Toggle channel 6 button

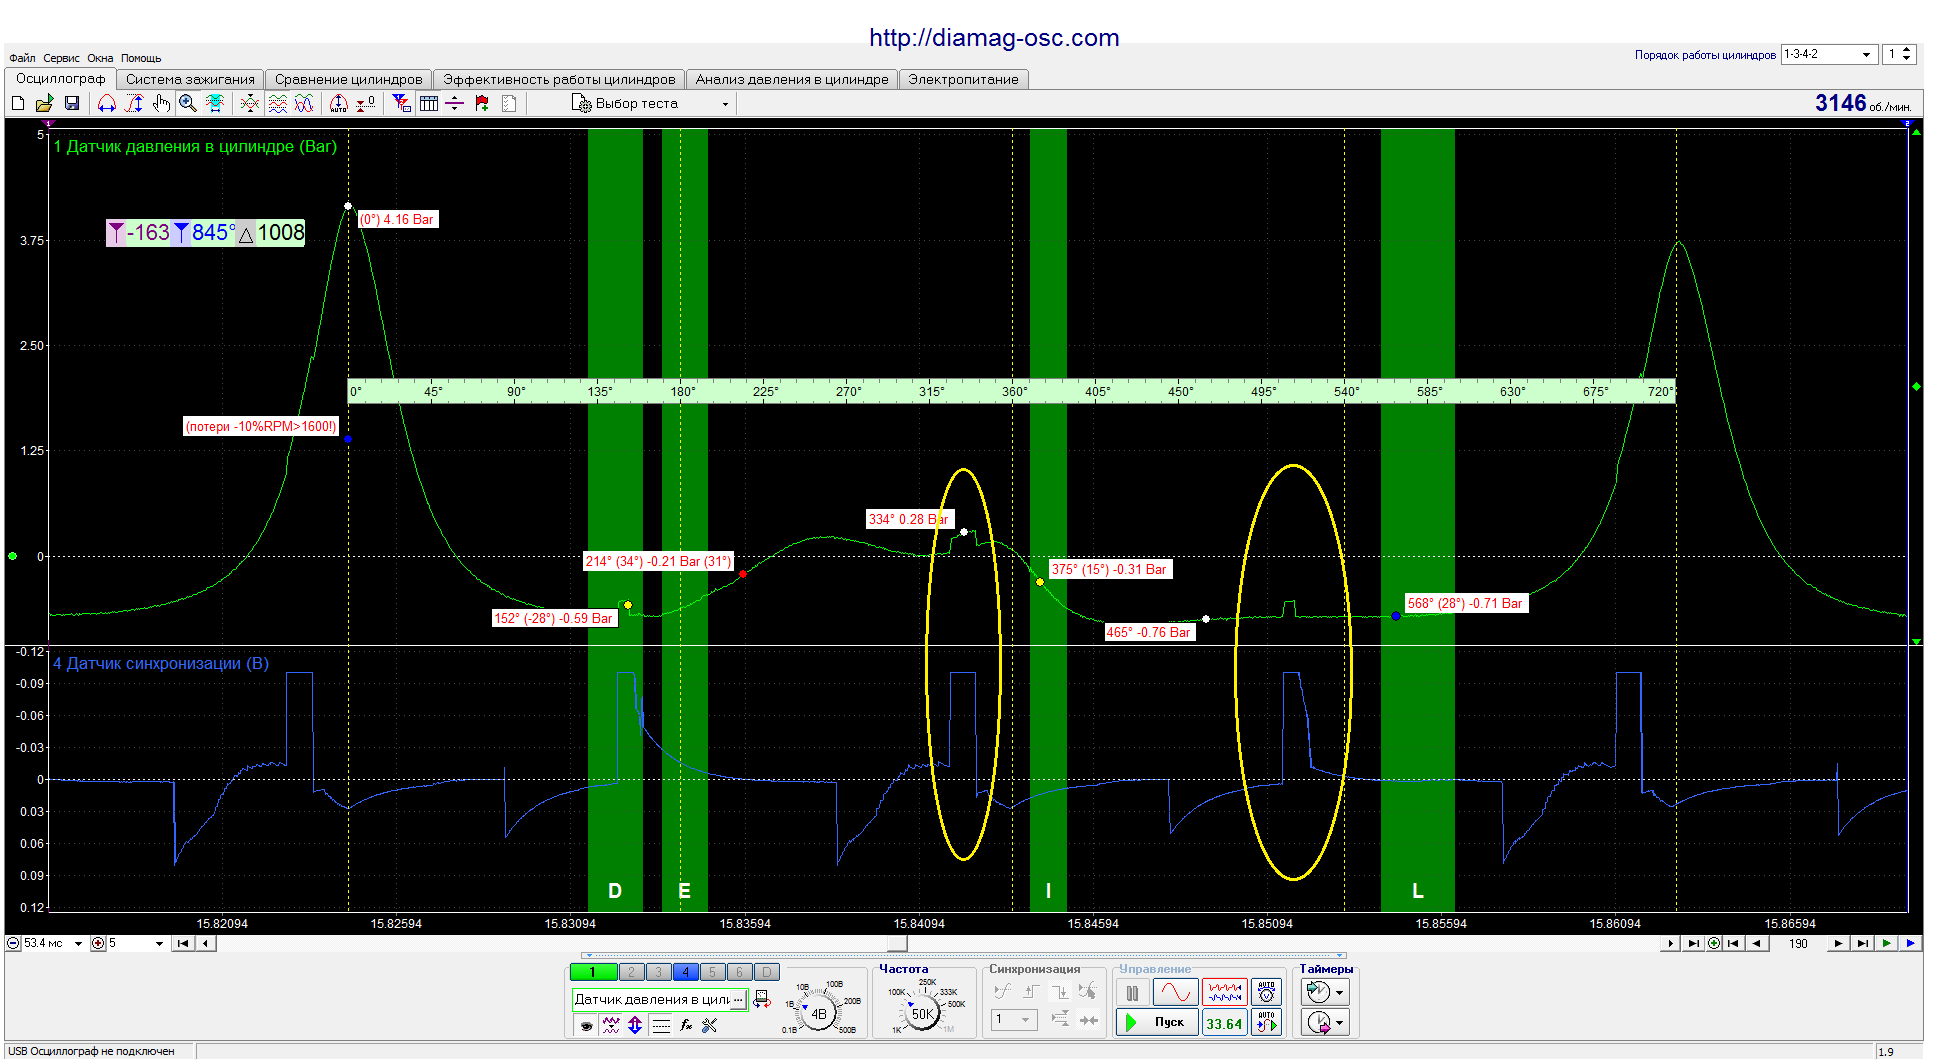[739, 972]
